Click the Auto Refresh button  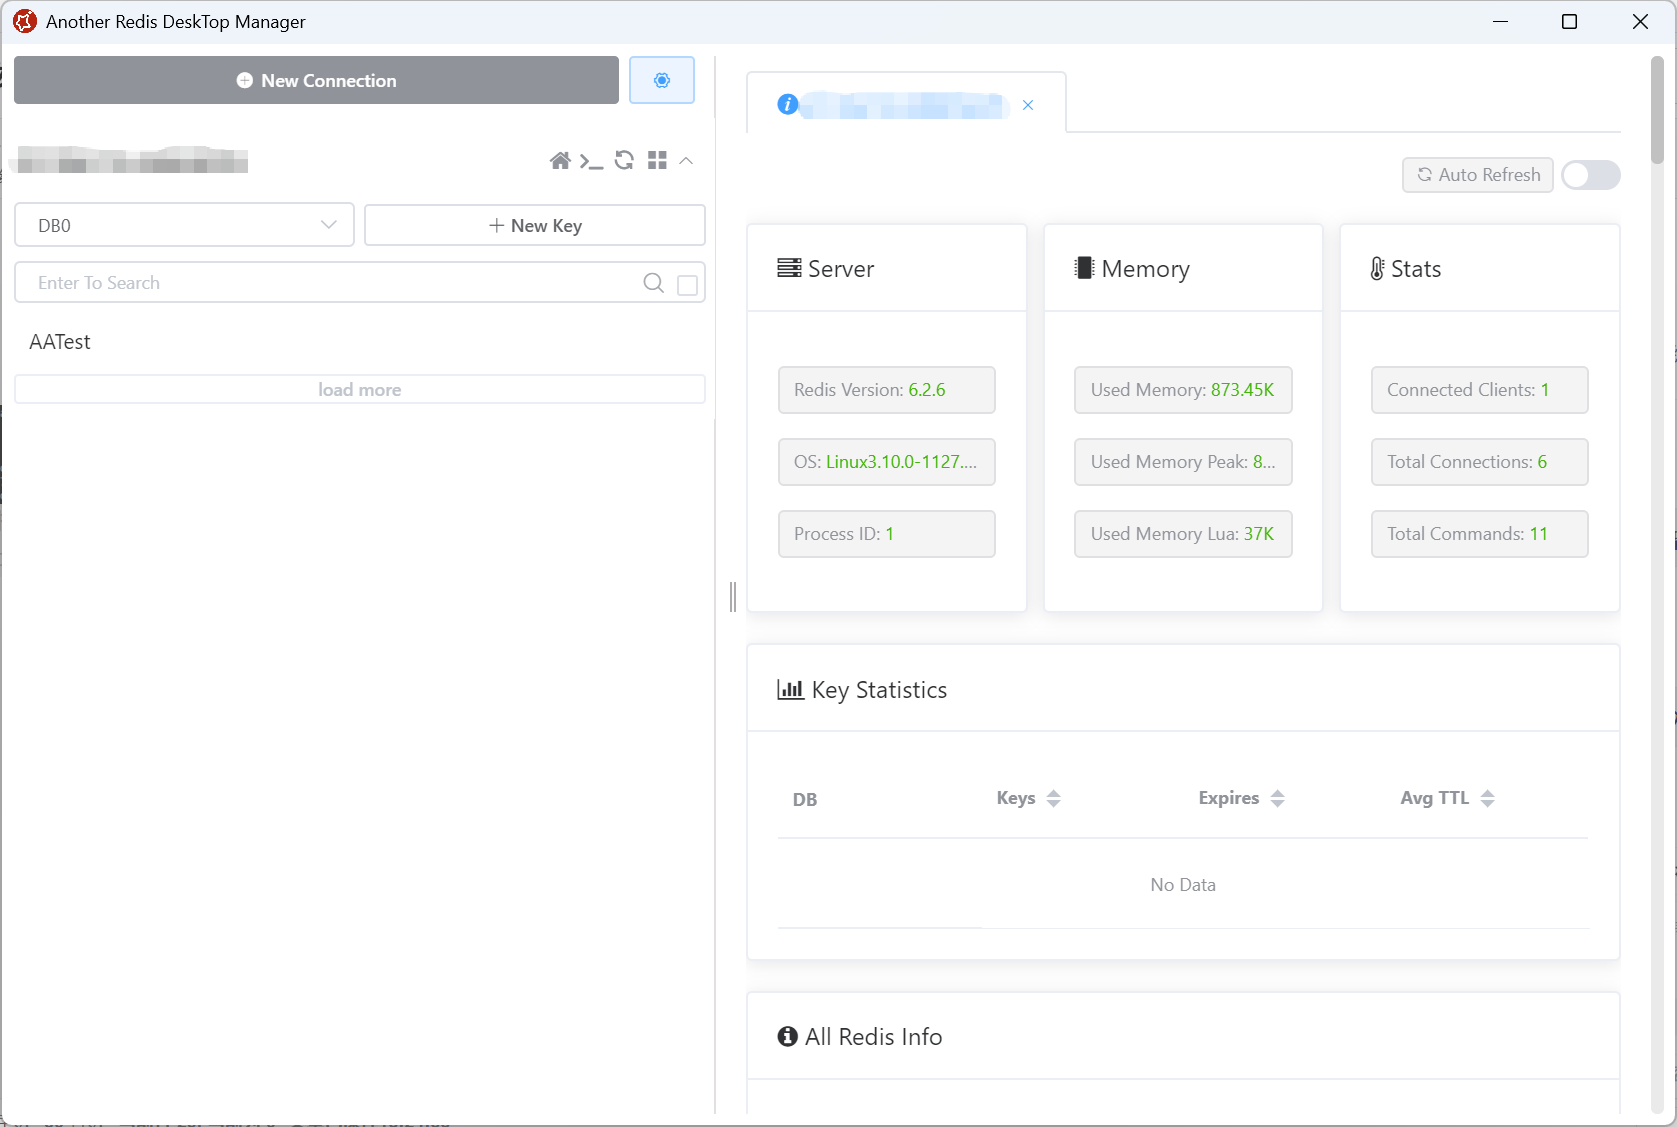[x=1478, y=175]
